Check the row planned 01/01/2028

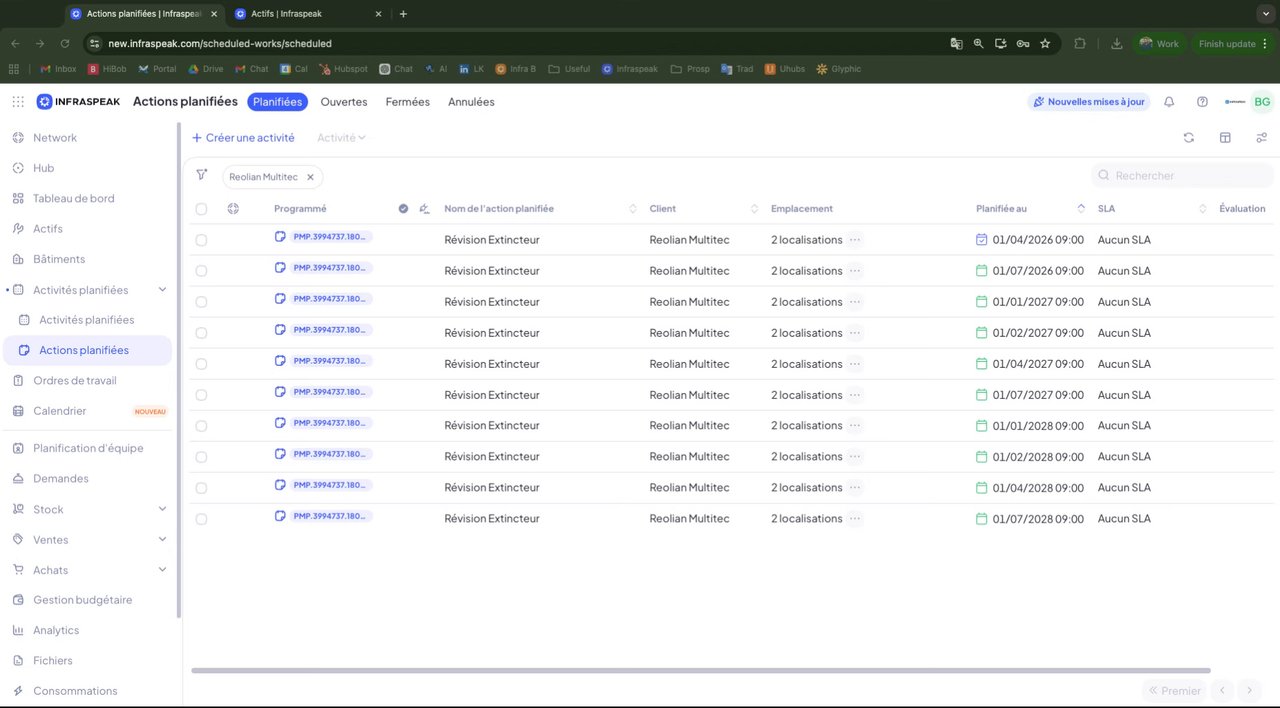click(x=201, y=426)
